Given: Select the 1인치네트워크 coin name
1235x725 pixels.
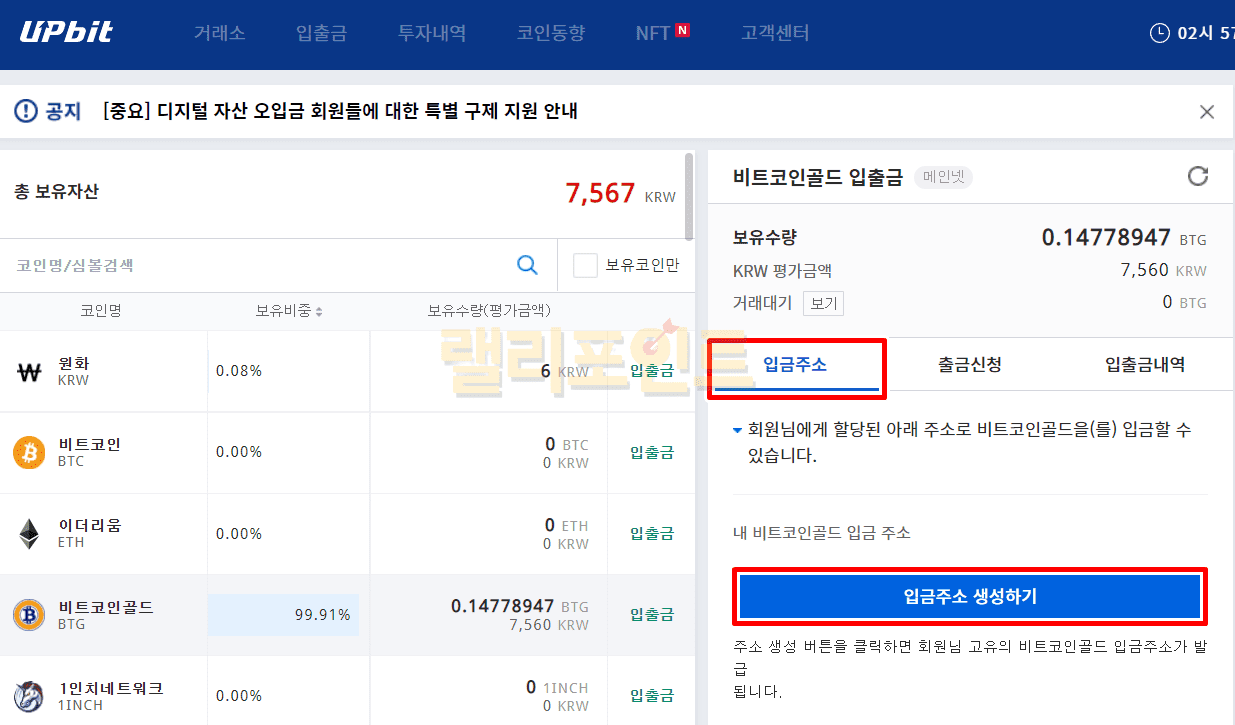Looking at the screenshot, I should (111, 688).
